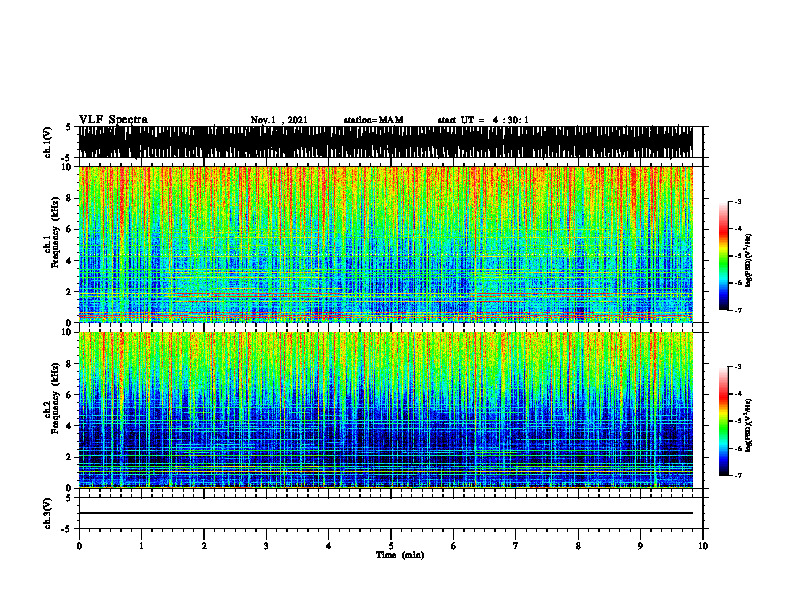This screenshot has height=612, width=792.
Task: Click tick label "5" on the Time axis
Action: (391, 546)
